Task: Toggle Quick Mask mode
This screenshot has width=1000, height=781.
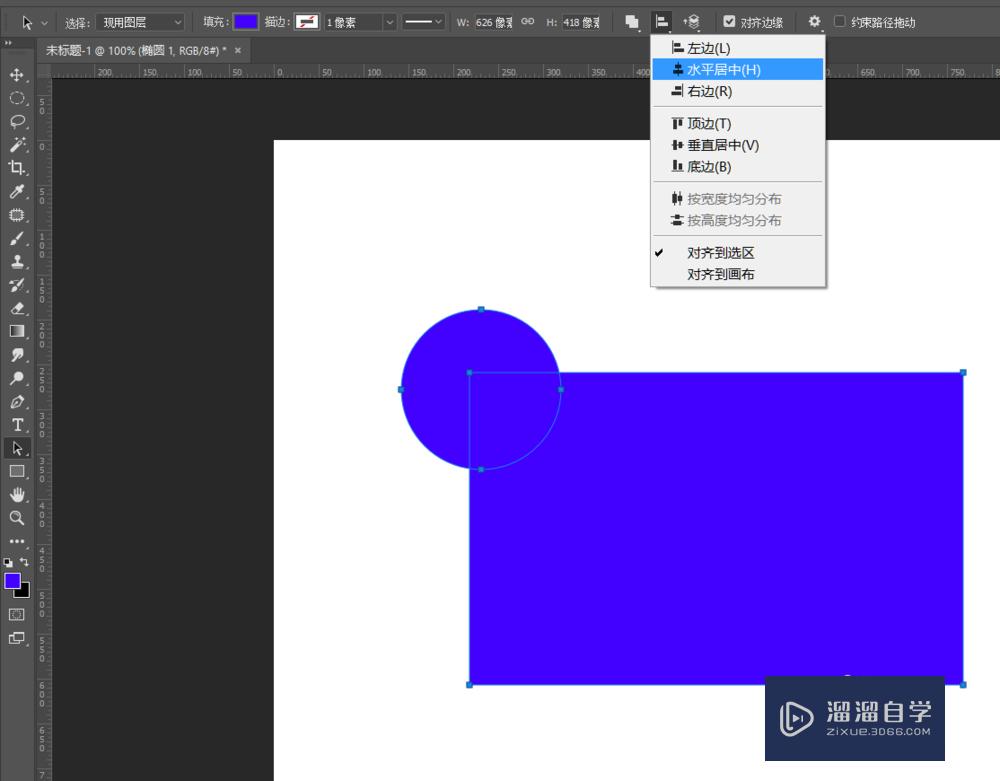Action: (x=17, y=614)
